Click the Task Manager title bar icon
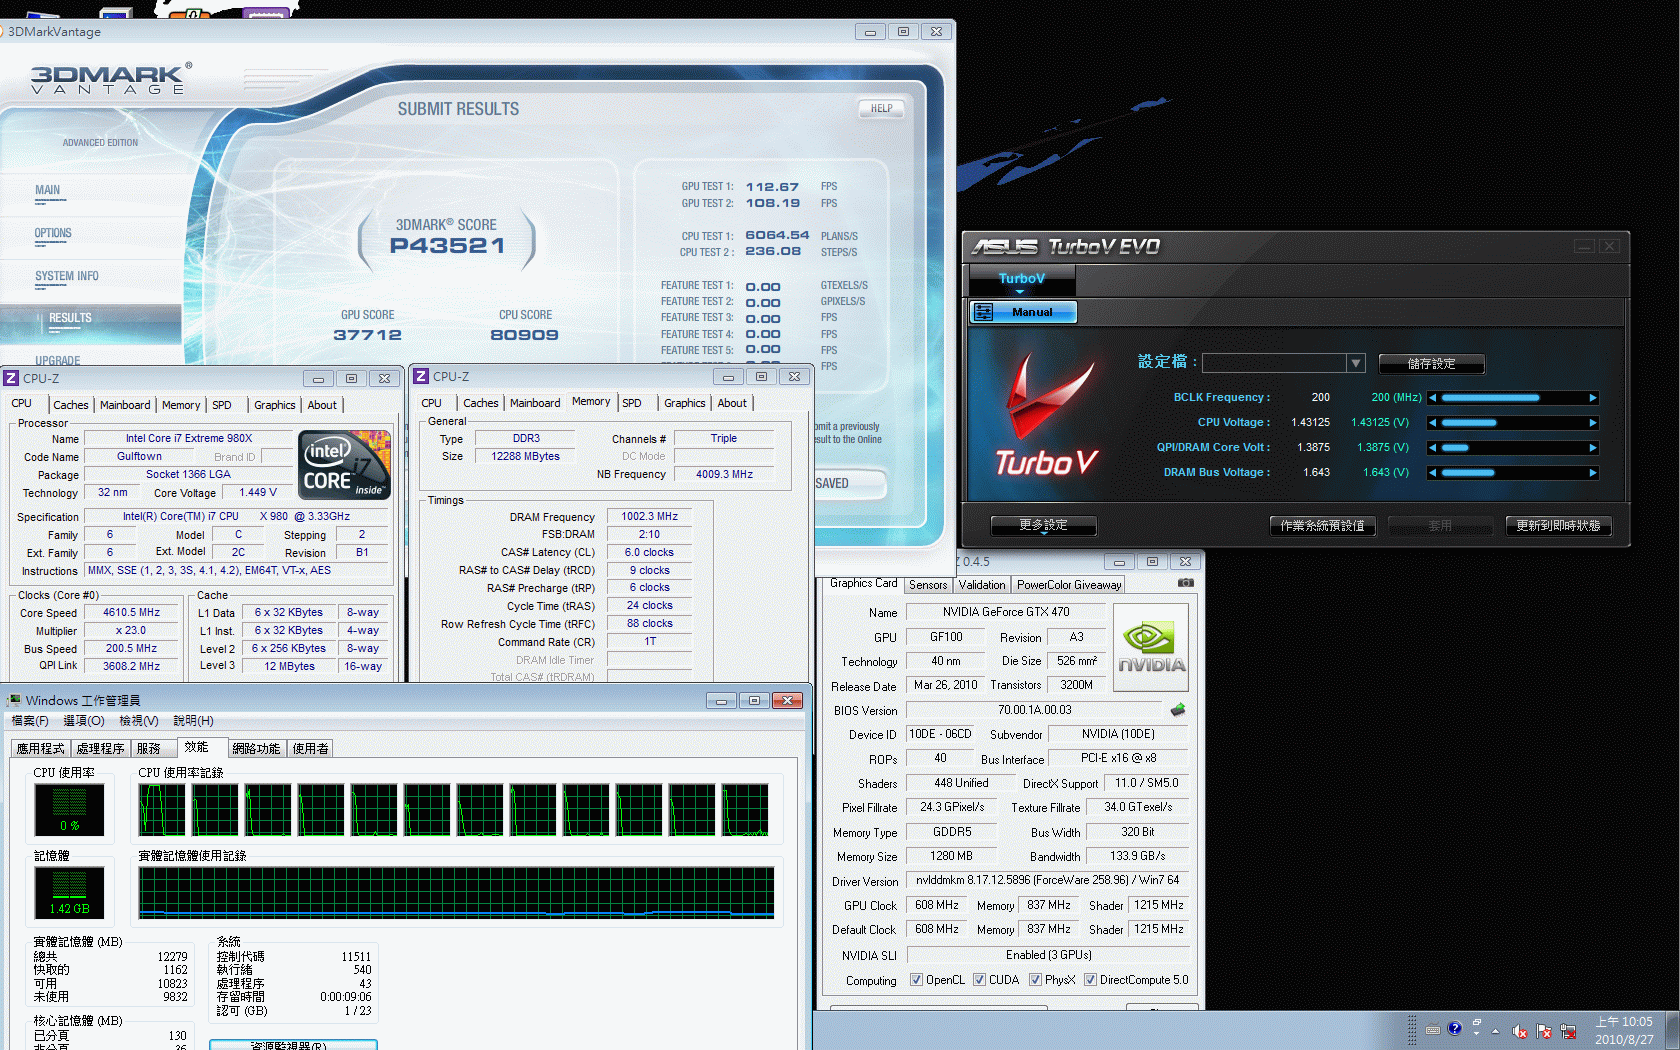Image resolution: width=1680 pixels, height=1050 pixels. coord(14,700)
